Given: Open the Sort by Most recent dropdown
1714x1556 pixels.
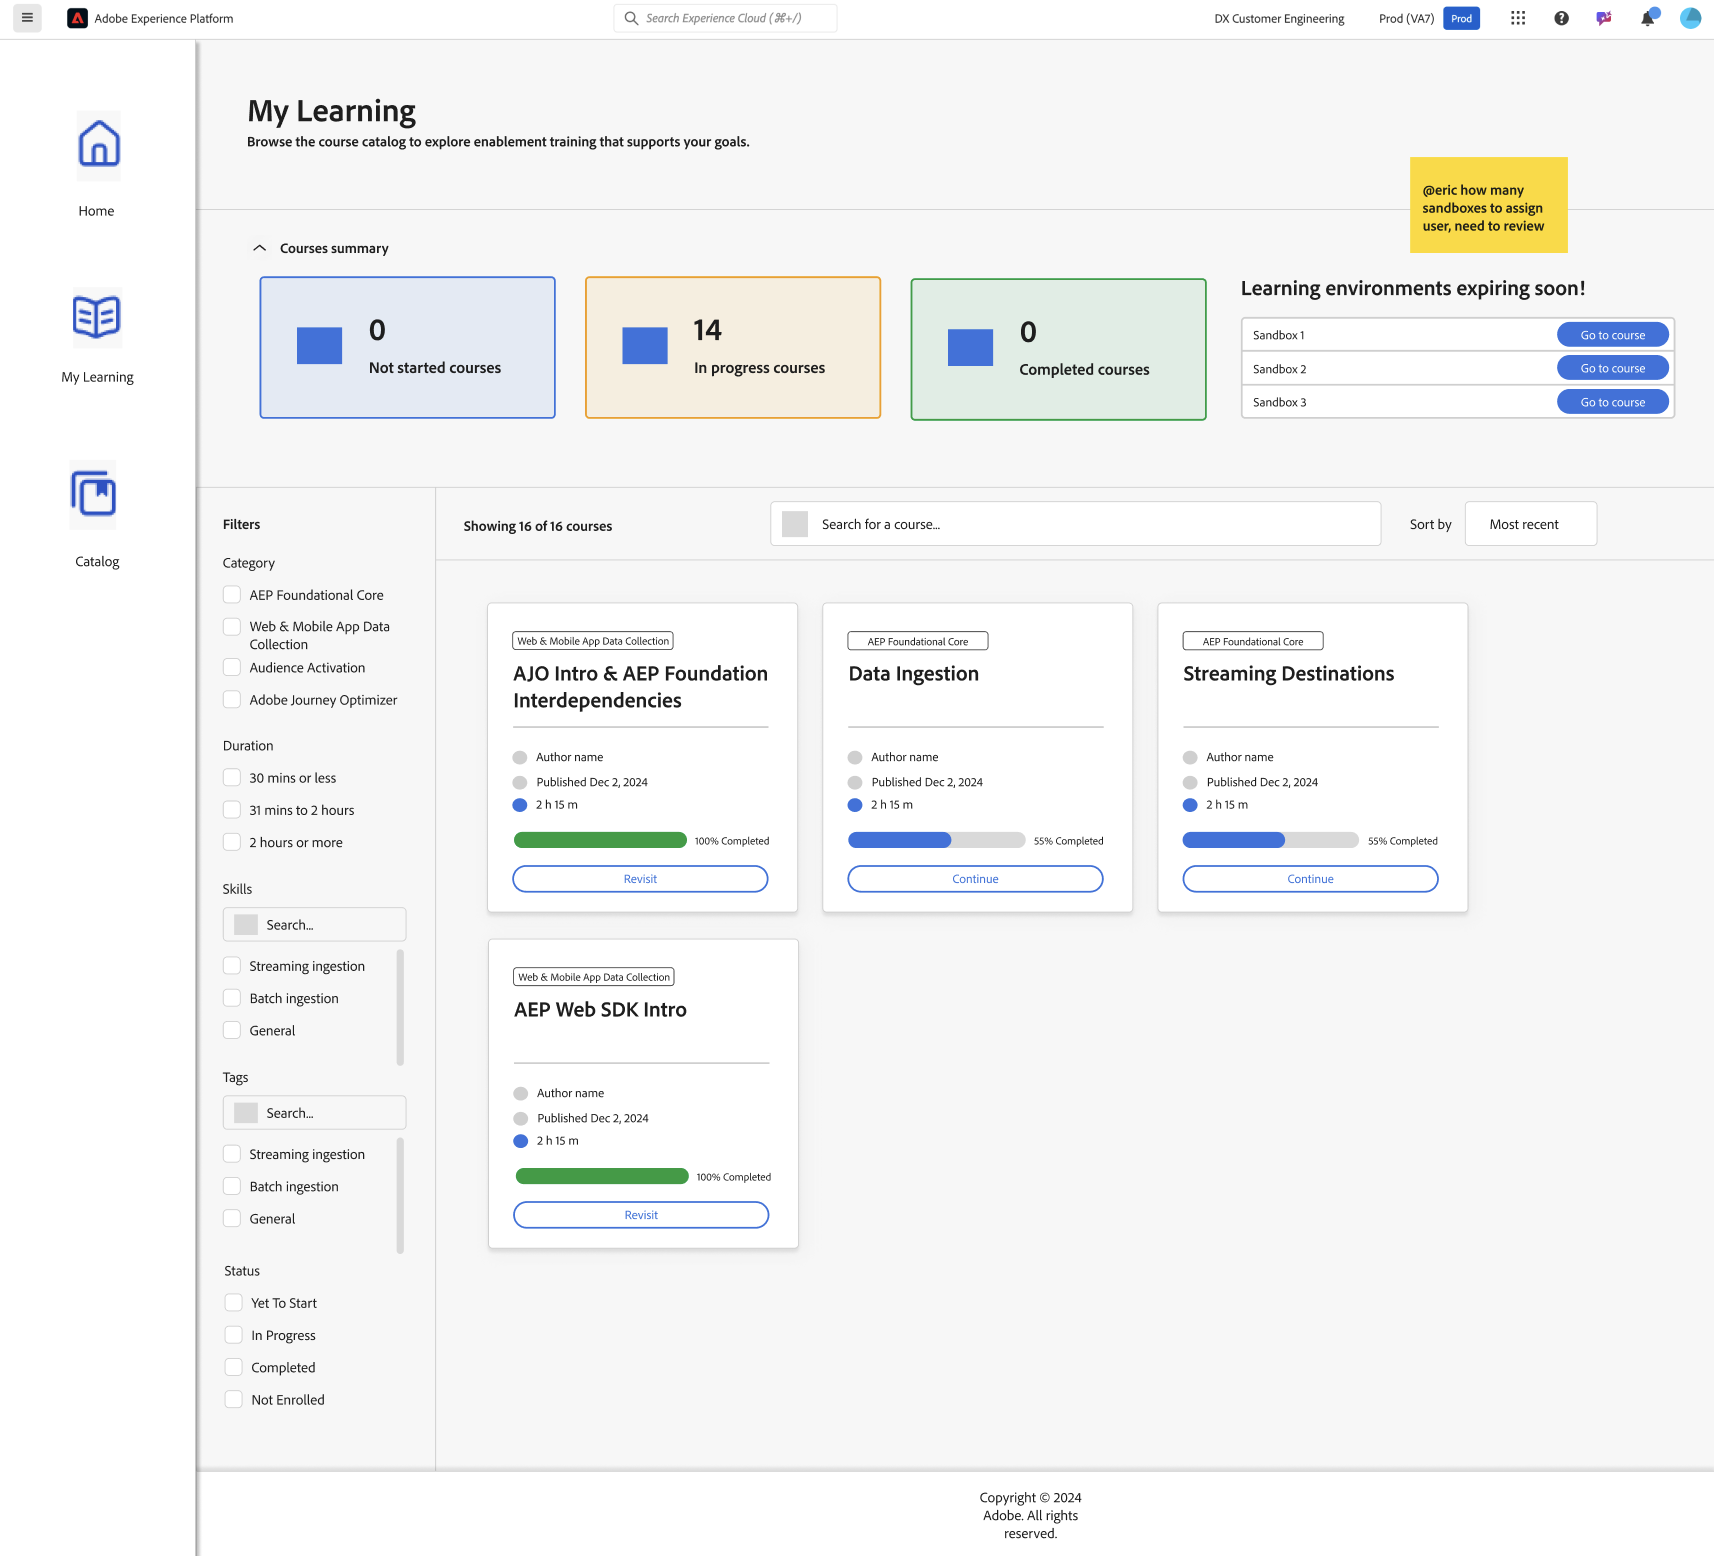Looking at the screenshot, I should 1531,524.
